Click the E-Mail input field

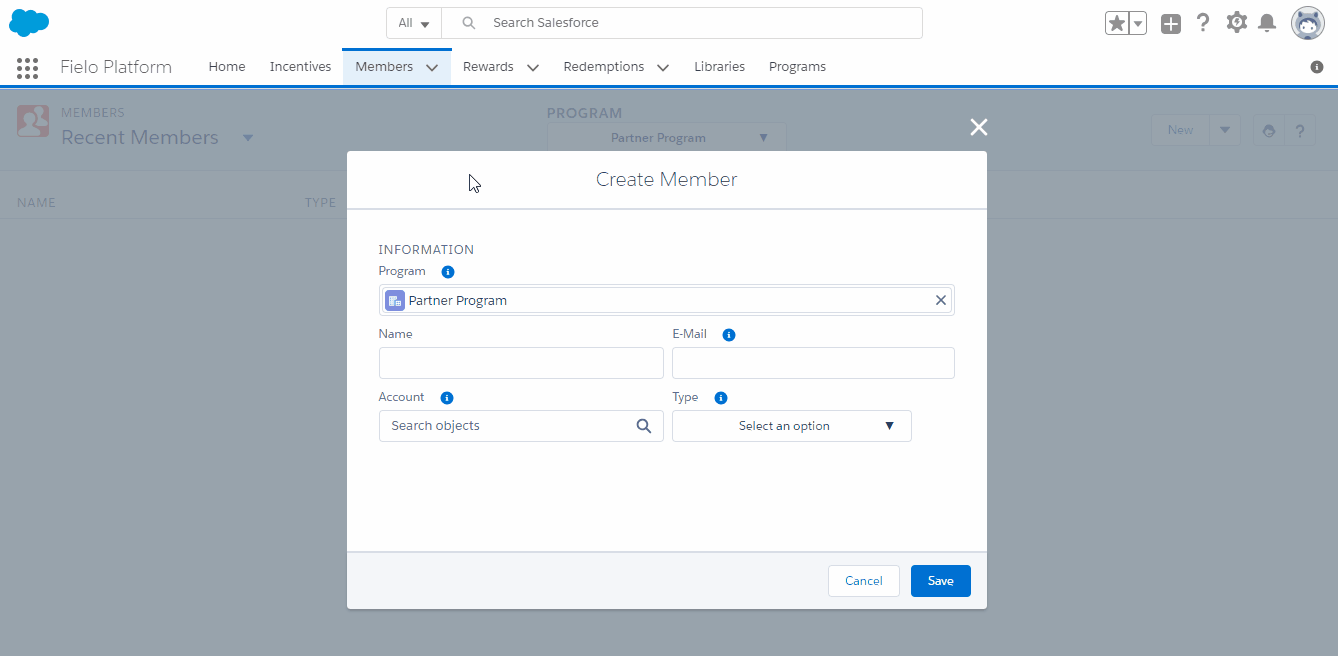(813, 363)
